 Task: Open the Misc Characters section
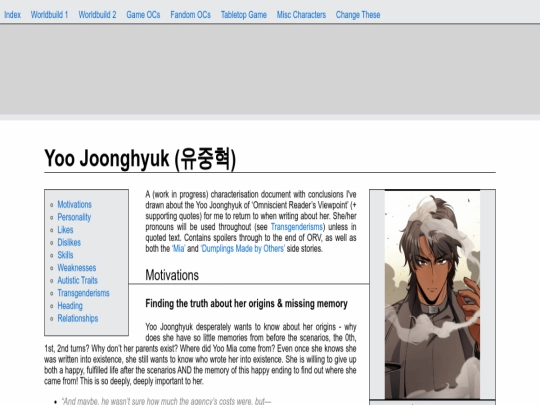pos(301,15)
